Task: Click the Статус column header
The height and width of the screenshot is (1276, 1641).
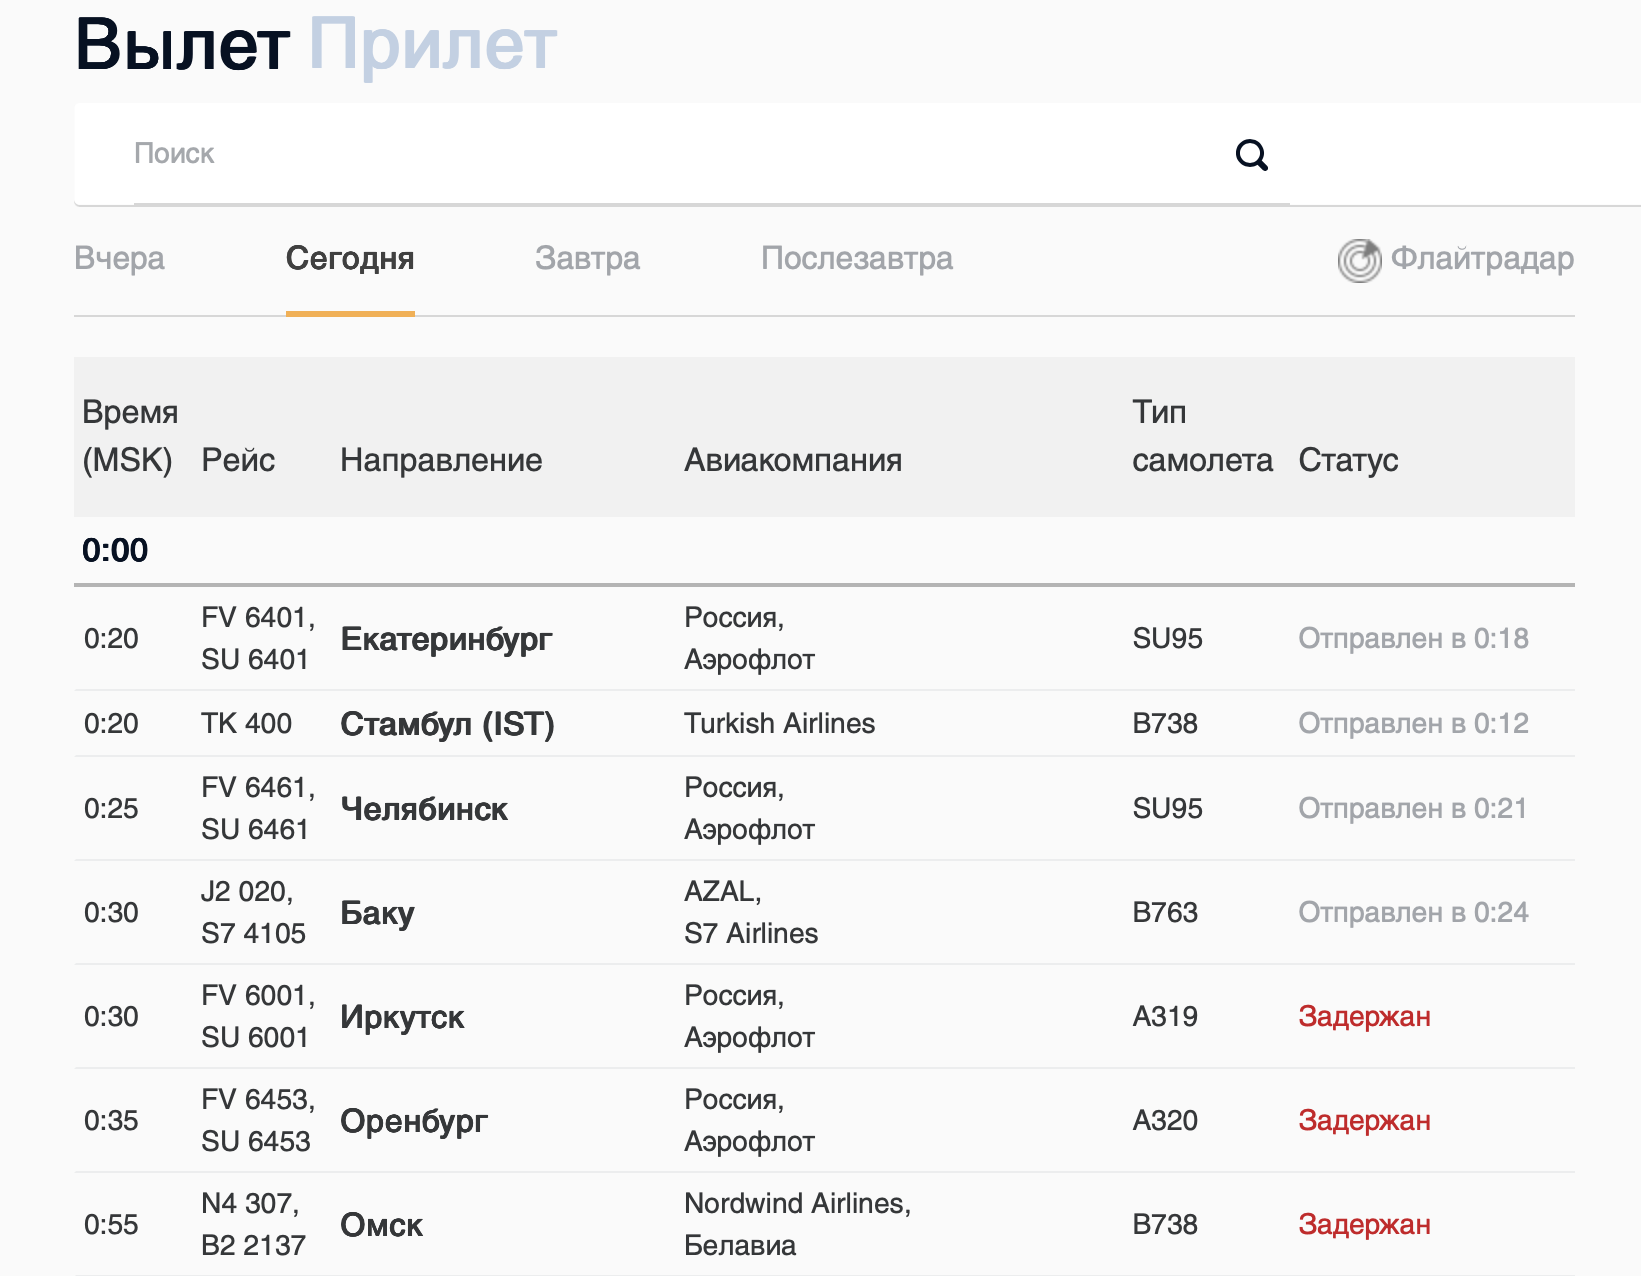Action: [1348, 460]
